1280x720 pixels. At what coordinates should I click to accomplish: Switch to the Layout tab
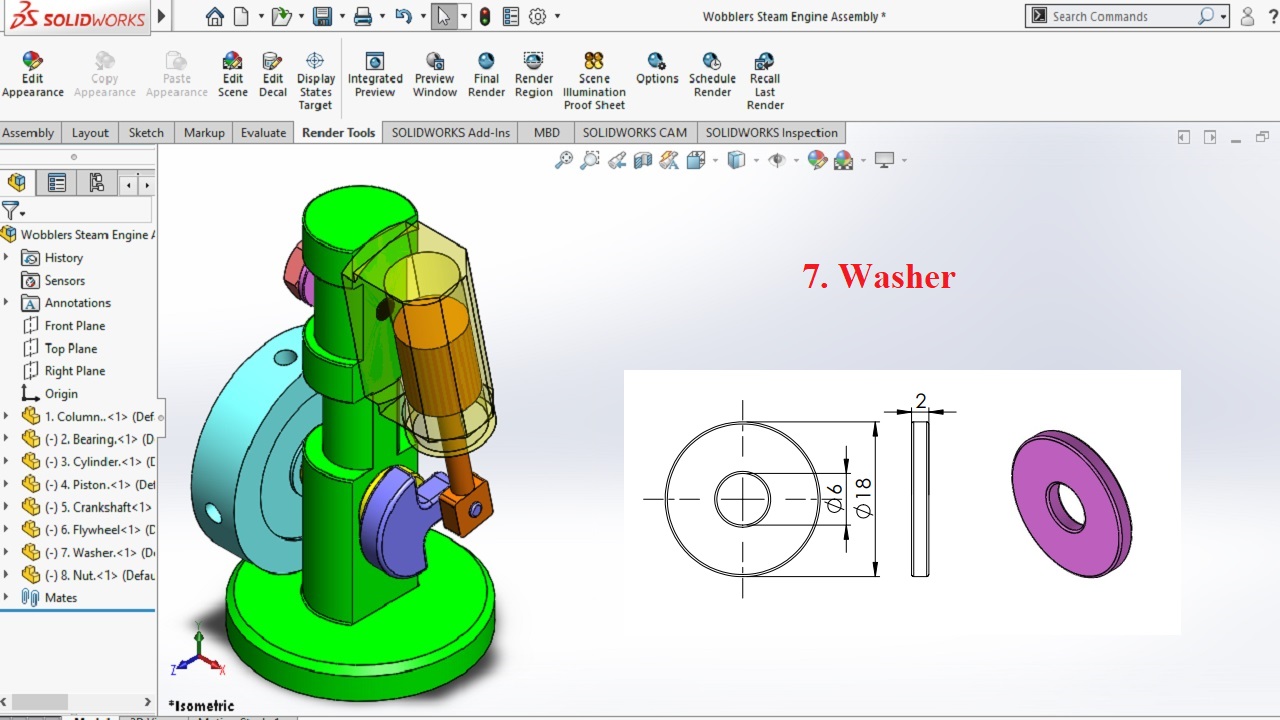90,132
